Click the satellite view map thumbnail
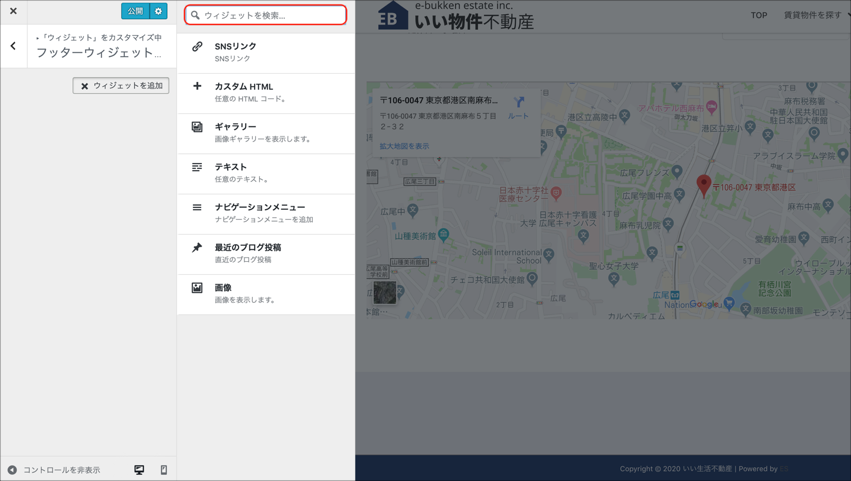The width and height of the screenshot is (851, 481). [385, 292]
